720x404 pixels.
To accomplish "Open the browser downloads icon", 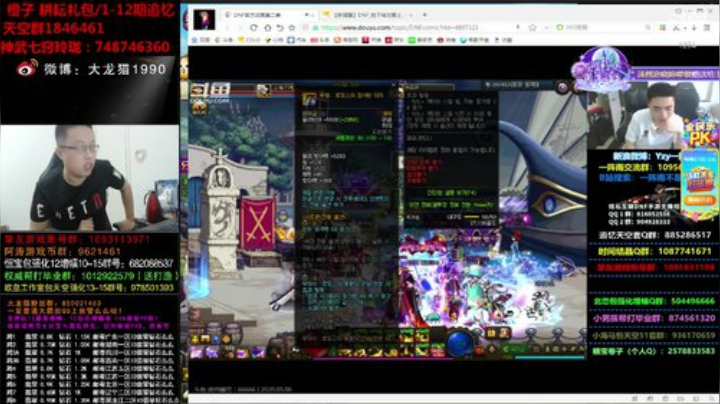I will click(694, 28).
